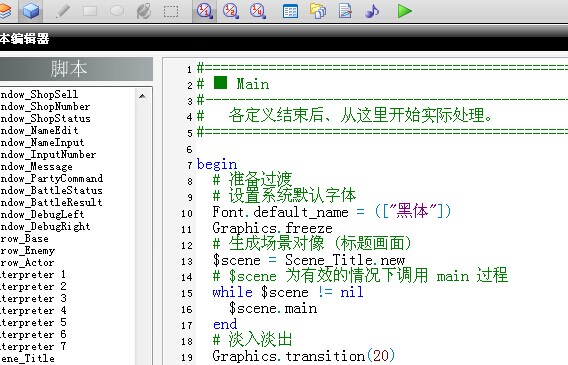Image resolution: width=568 pixels, height=365 pixels.
Task: Click the 'begin' keyword on line 7
Action: click(217, 165)
